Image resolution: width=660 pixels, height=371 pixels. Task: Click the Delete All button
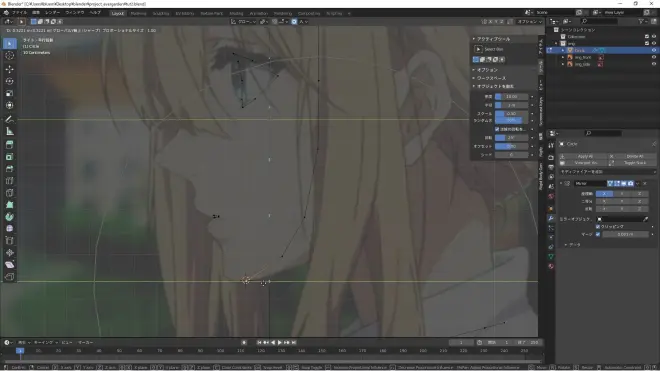pyautogui.click(x=634, y=156)
